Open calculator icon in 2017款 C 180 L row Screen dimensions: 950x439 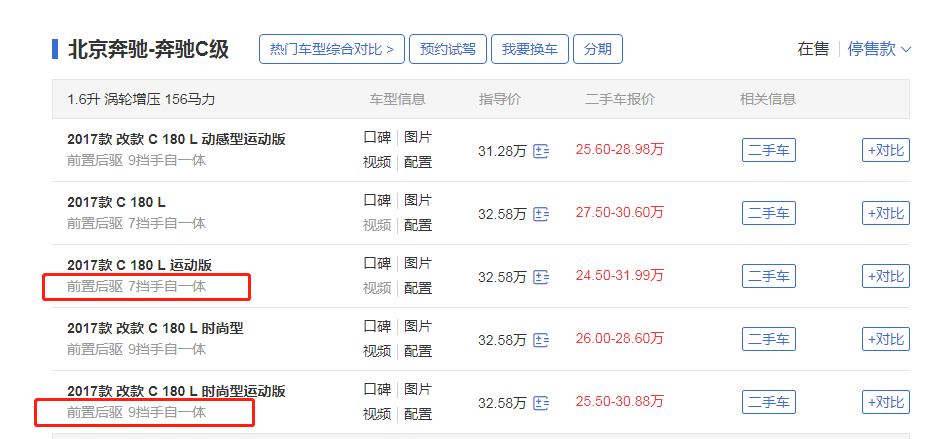[x=541, y=214]
